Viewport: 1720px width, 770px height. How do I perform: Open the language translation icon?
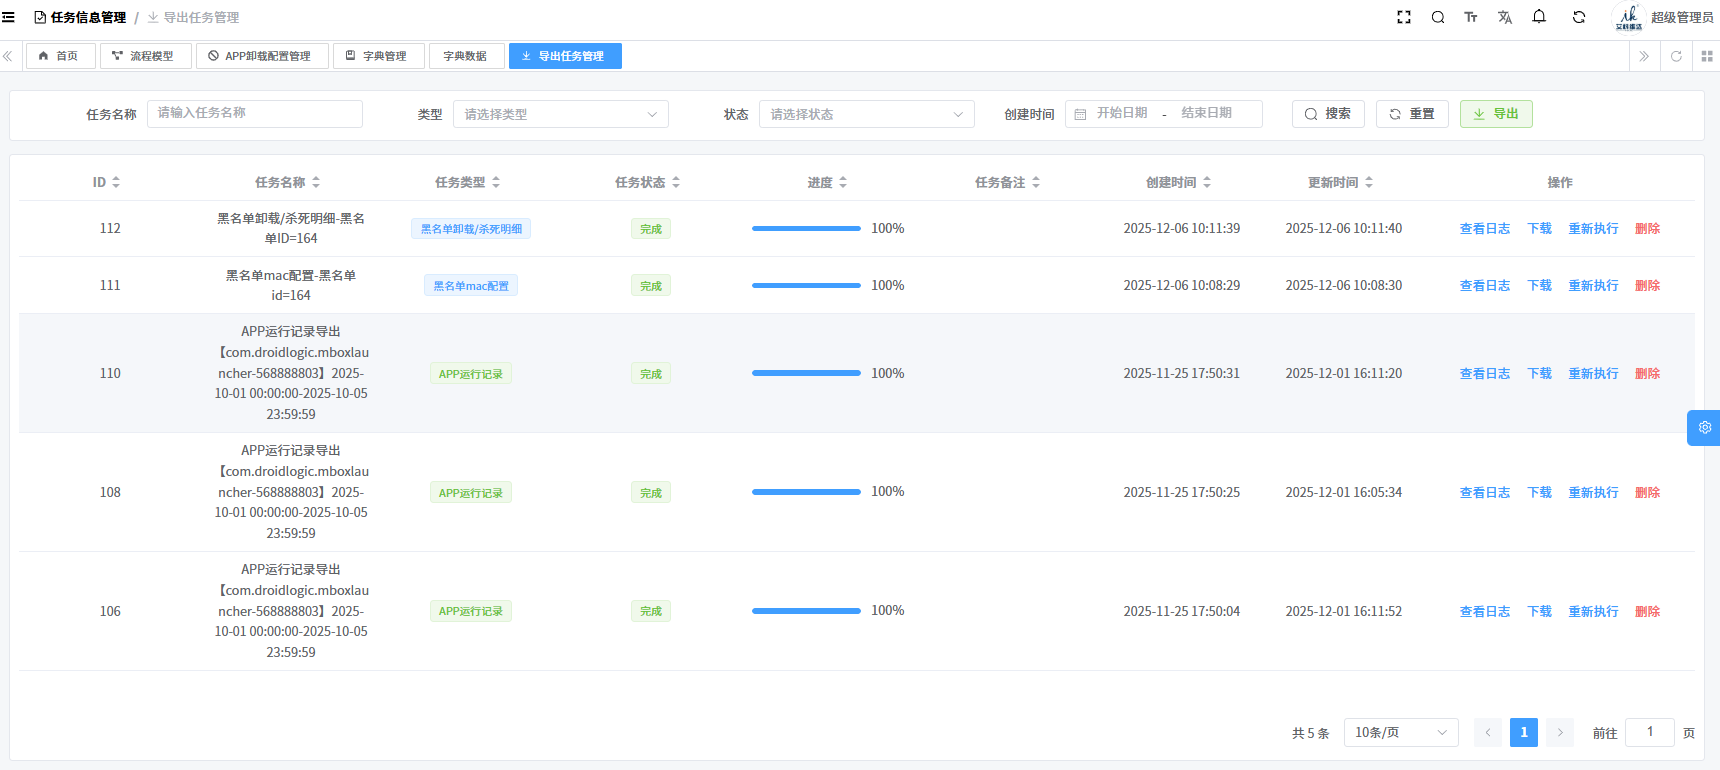tap(1505, 17)
